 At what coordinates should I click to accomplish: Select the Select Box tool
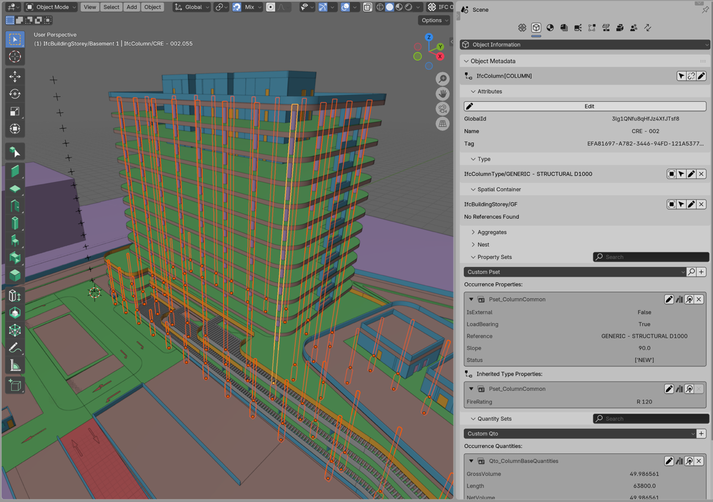point(15,40)
